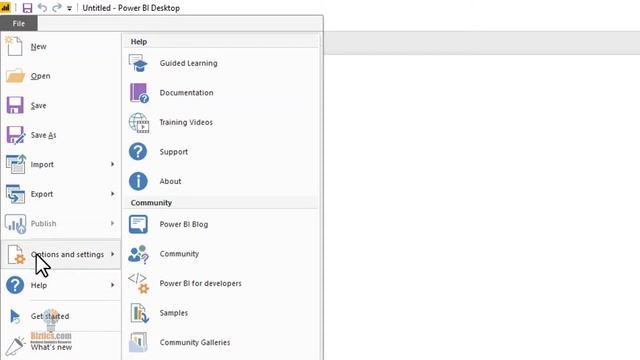Click the Community people icon
Viewport: 640px width, 360px height.
click(x=138, y=254)
